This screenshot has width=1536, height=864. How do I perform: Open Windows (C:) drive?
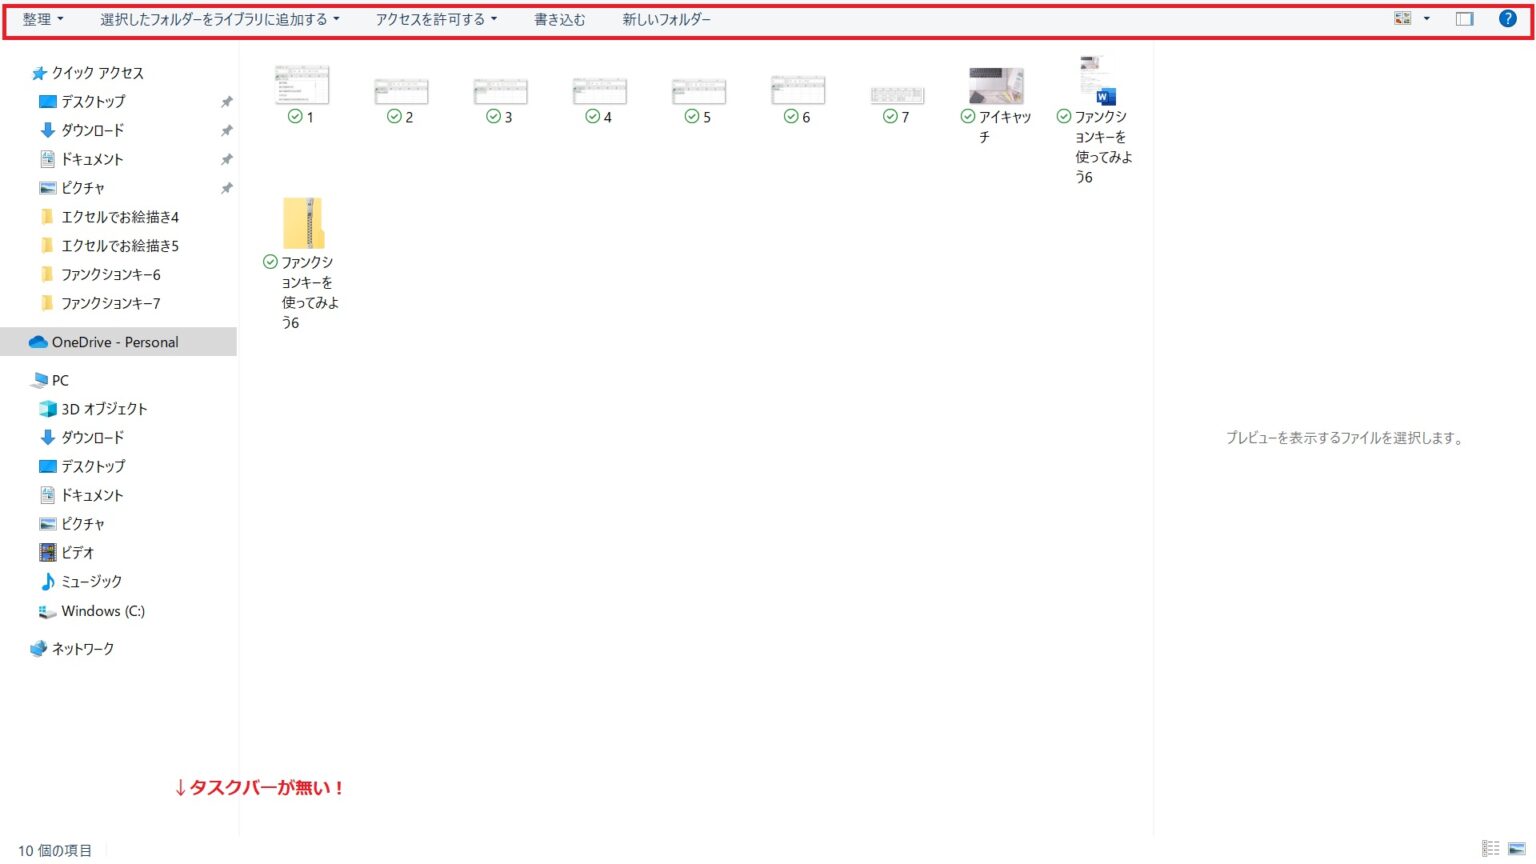(102, 611)
